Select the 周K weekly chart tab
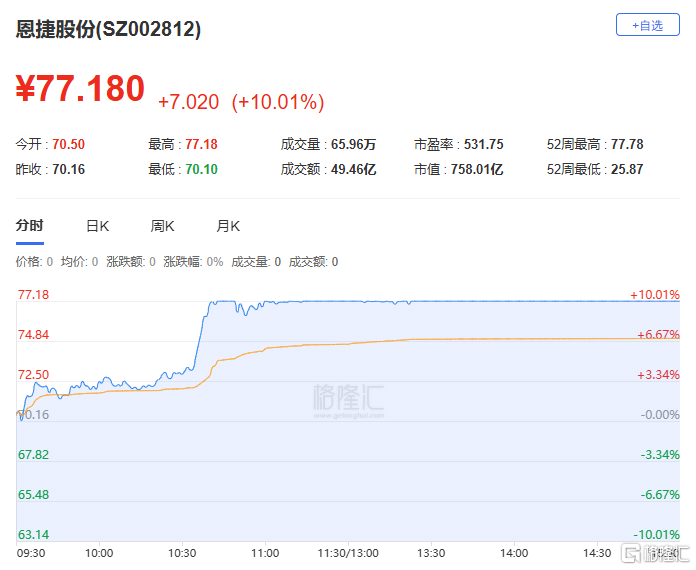This screenshot has height=570, width=696. [162, 226]
